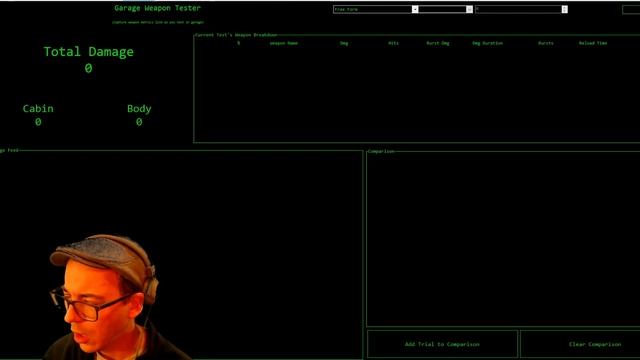The image size is (640, 360).
Task: Click the Hits column header
Action: (393, 43)
